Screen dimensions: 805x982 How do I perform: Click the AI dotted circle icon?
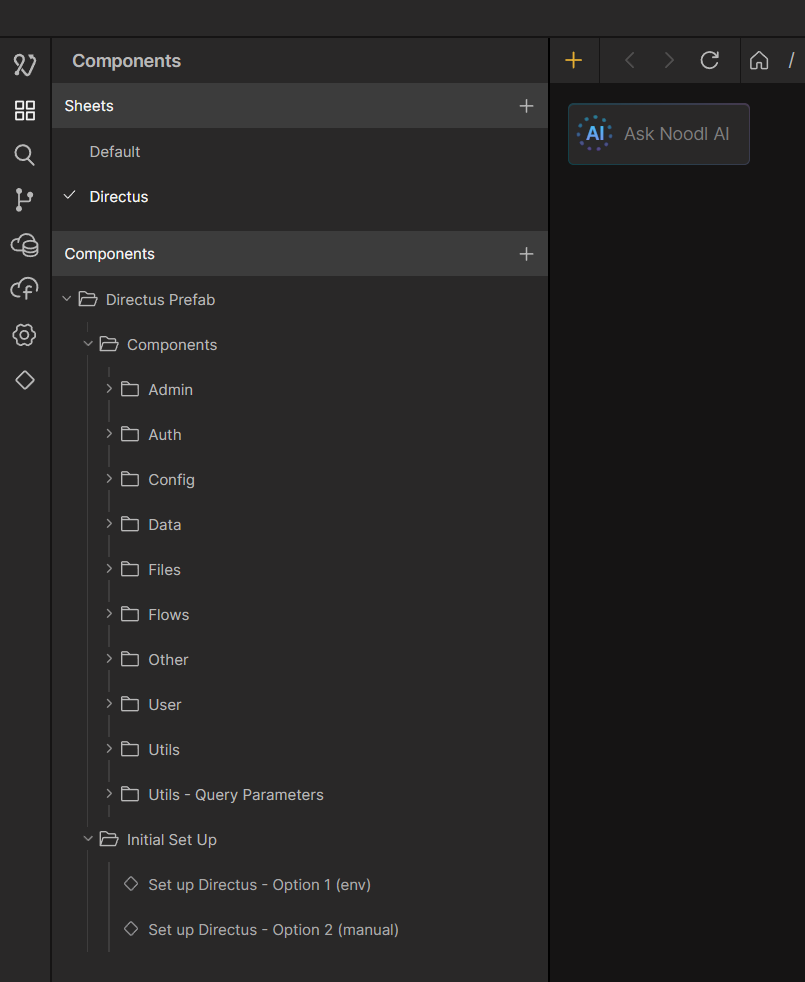pos(595,133)
